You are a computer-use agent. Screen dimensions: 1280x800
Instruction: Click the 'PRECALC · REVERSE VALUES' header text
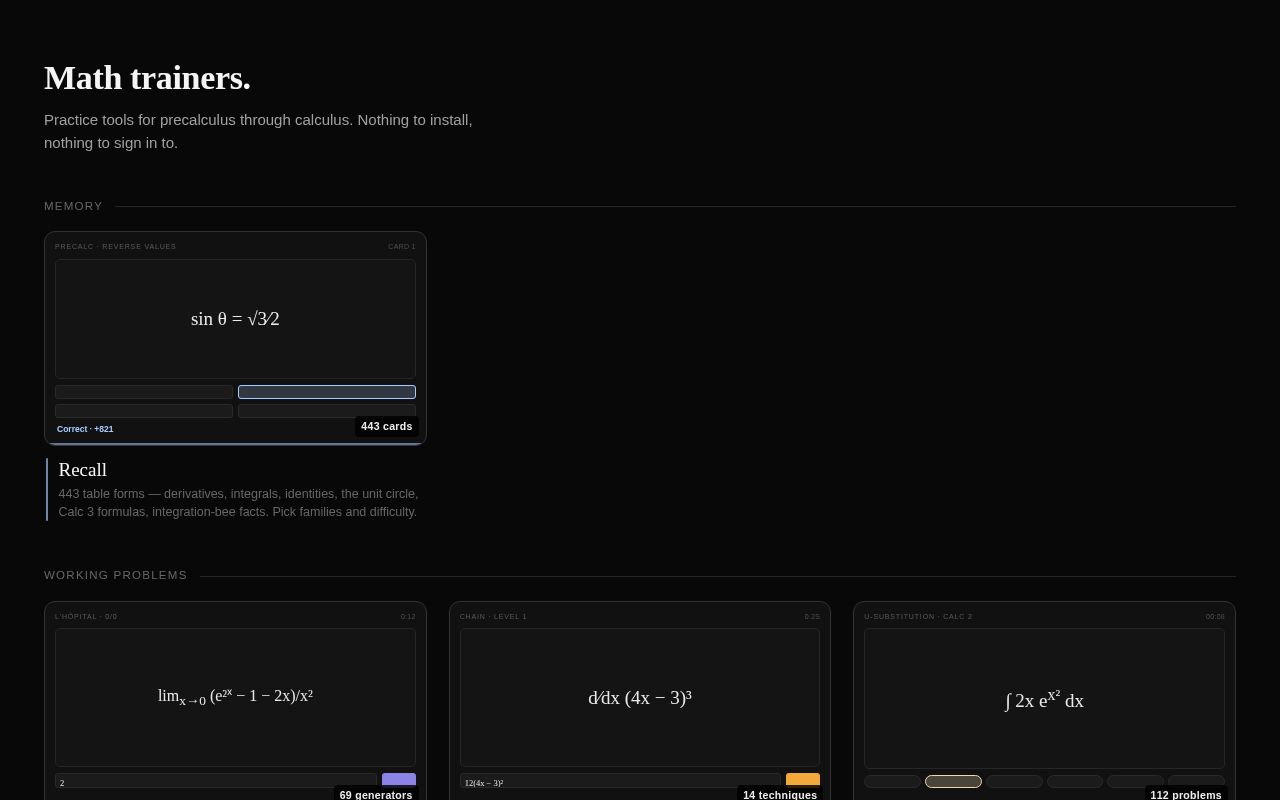[115, 246]
